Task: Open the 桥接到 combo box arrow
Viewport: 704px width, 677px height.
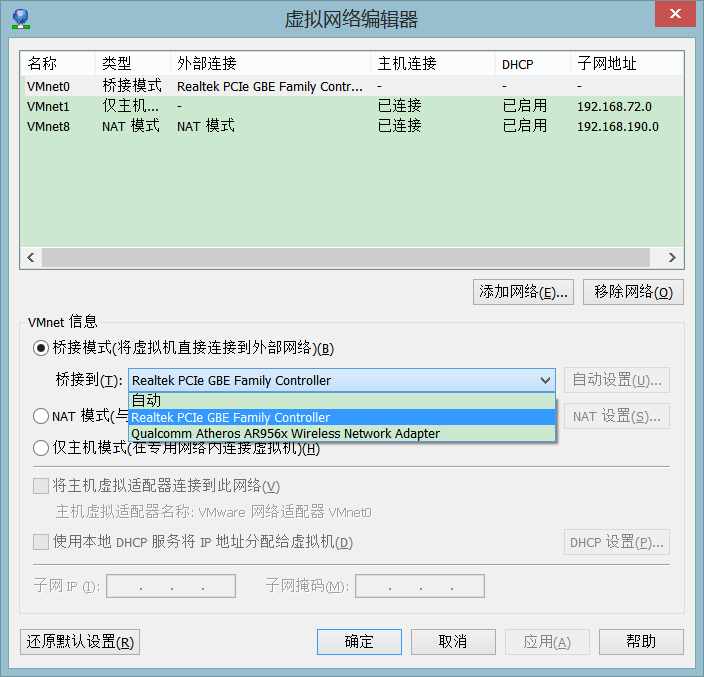Action: (x=545, y=380)
